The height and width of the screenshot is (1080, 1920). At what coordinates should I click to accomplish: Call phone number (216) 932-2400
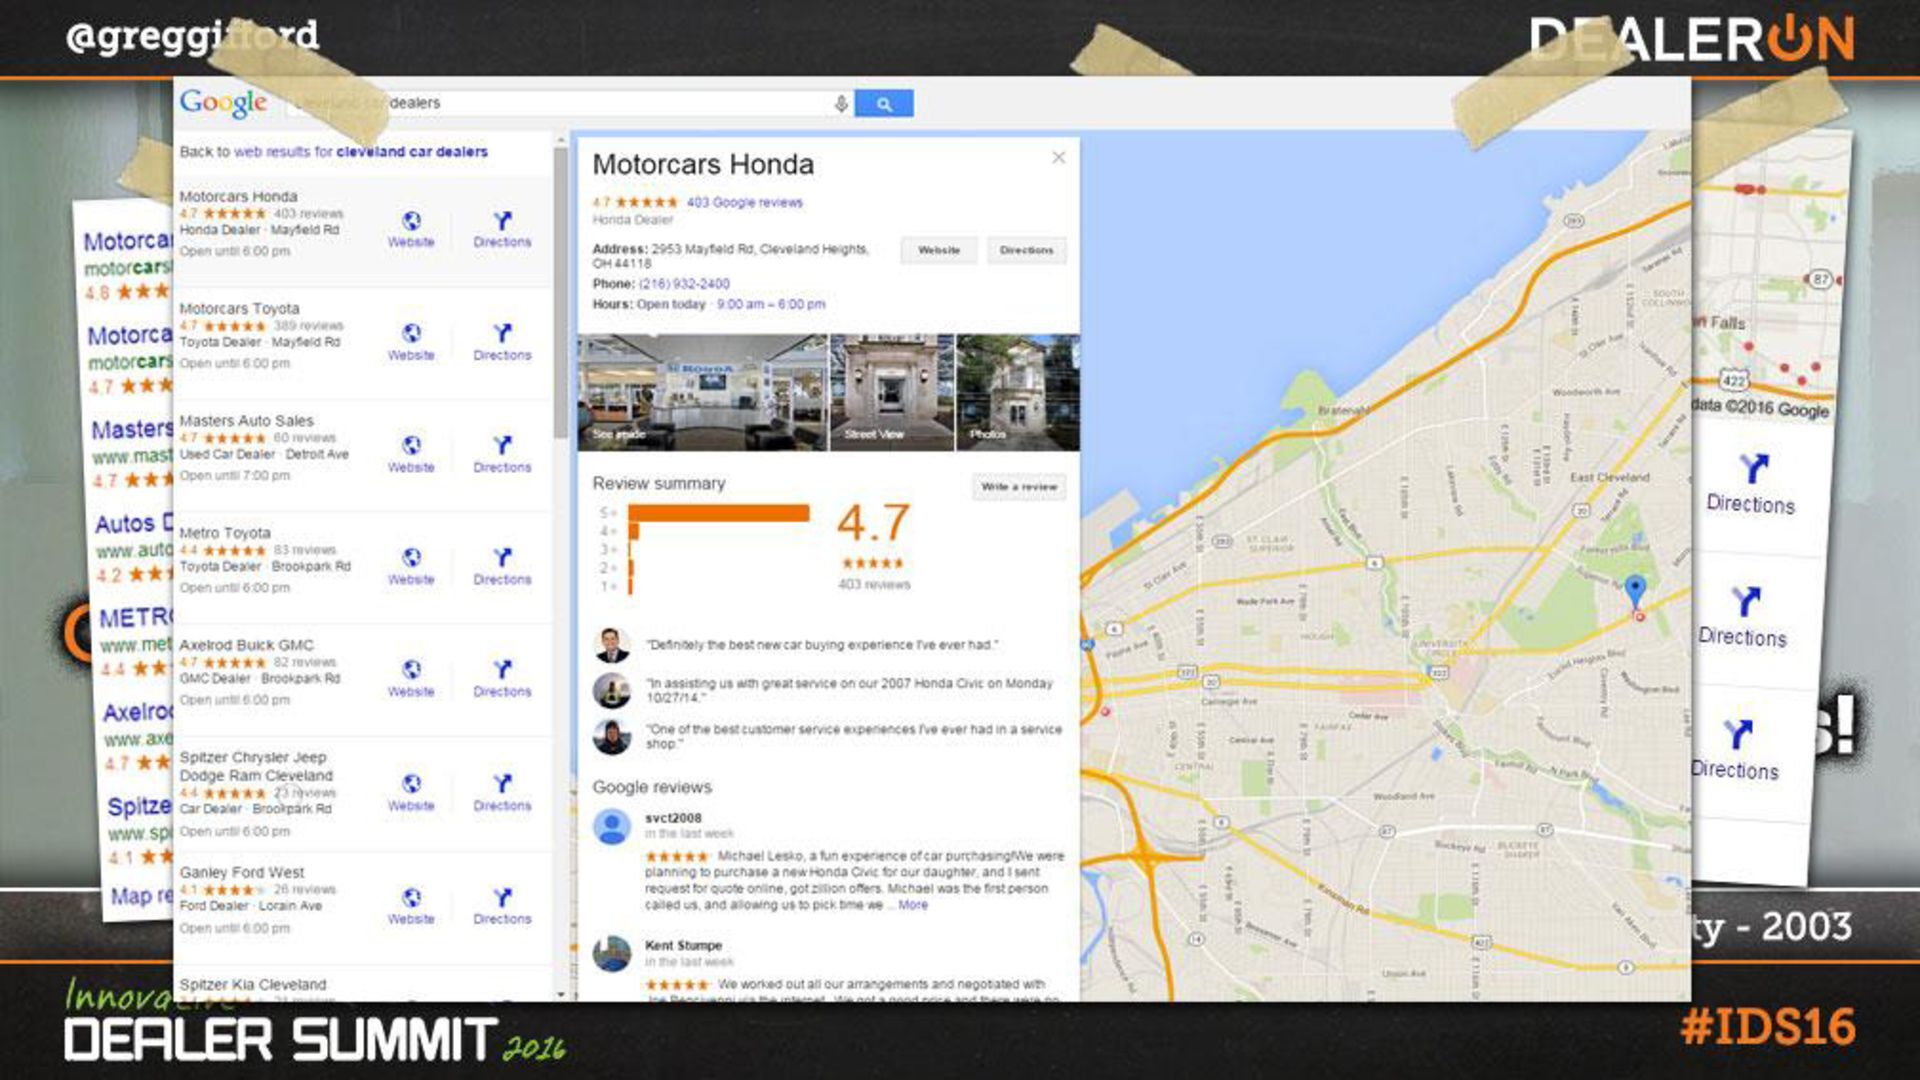tap(684, 284)
